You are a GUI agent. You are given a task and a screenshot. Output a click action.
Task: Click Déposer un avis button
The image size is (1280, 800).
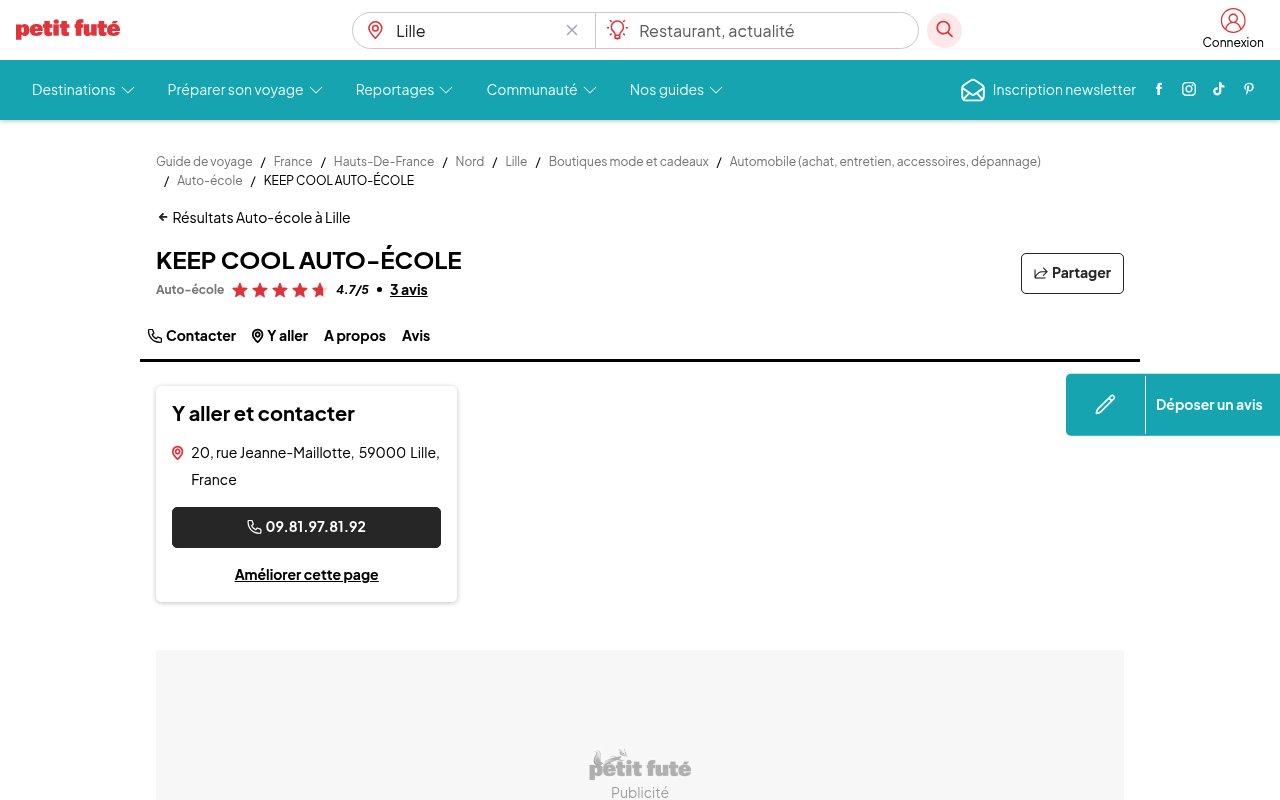click(x=1173, y=405)
